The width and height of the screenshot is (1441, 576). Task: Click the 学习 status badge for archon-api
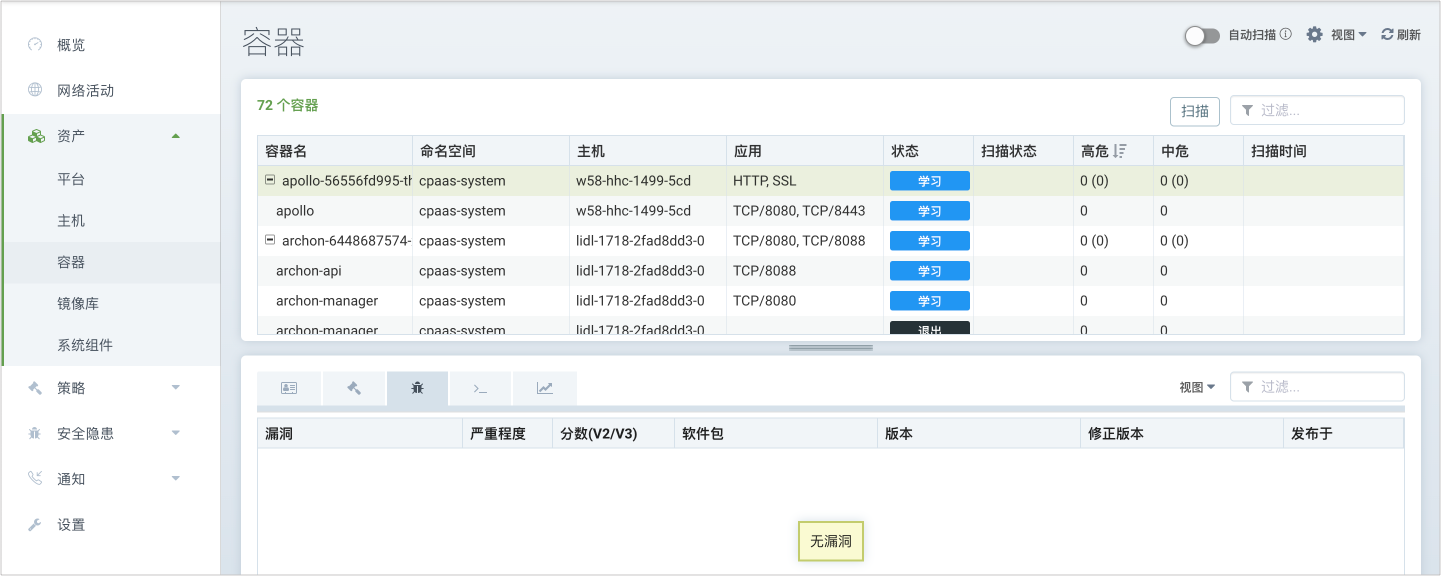click(929, 271)
